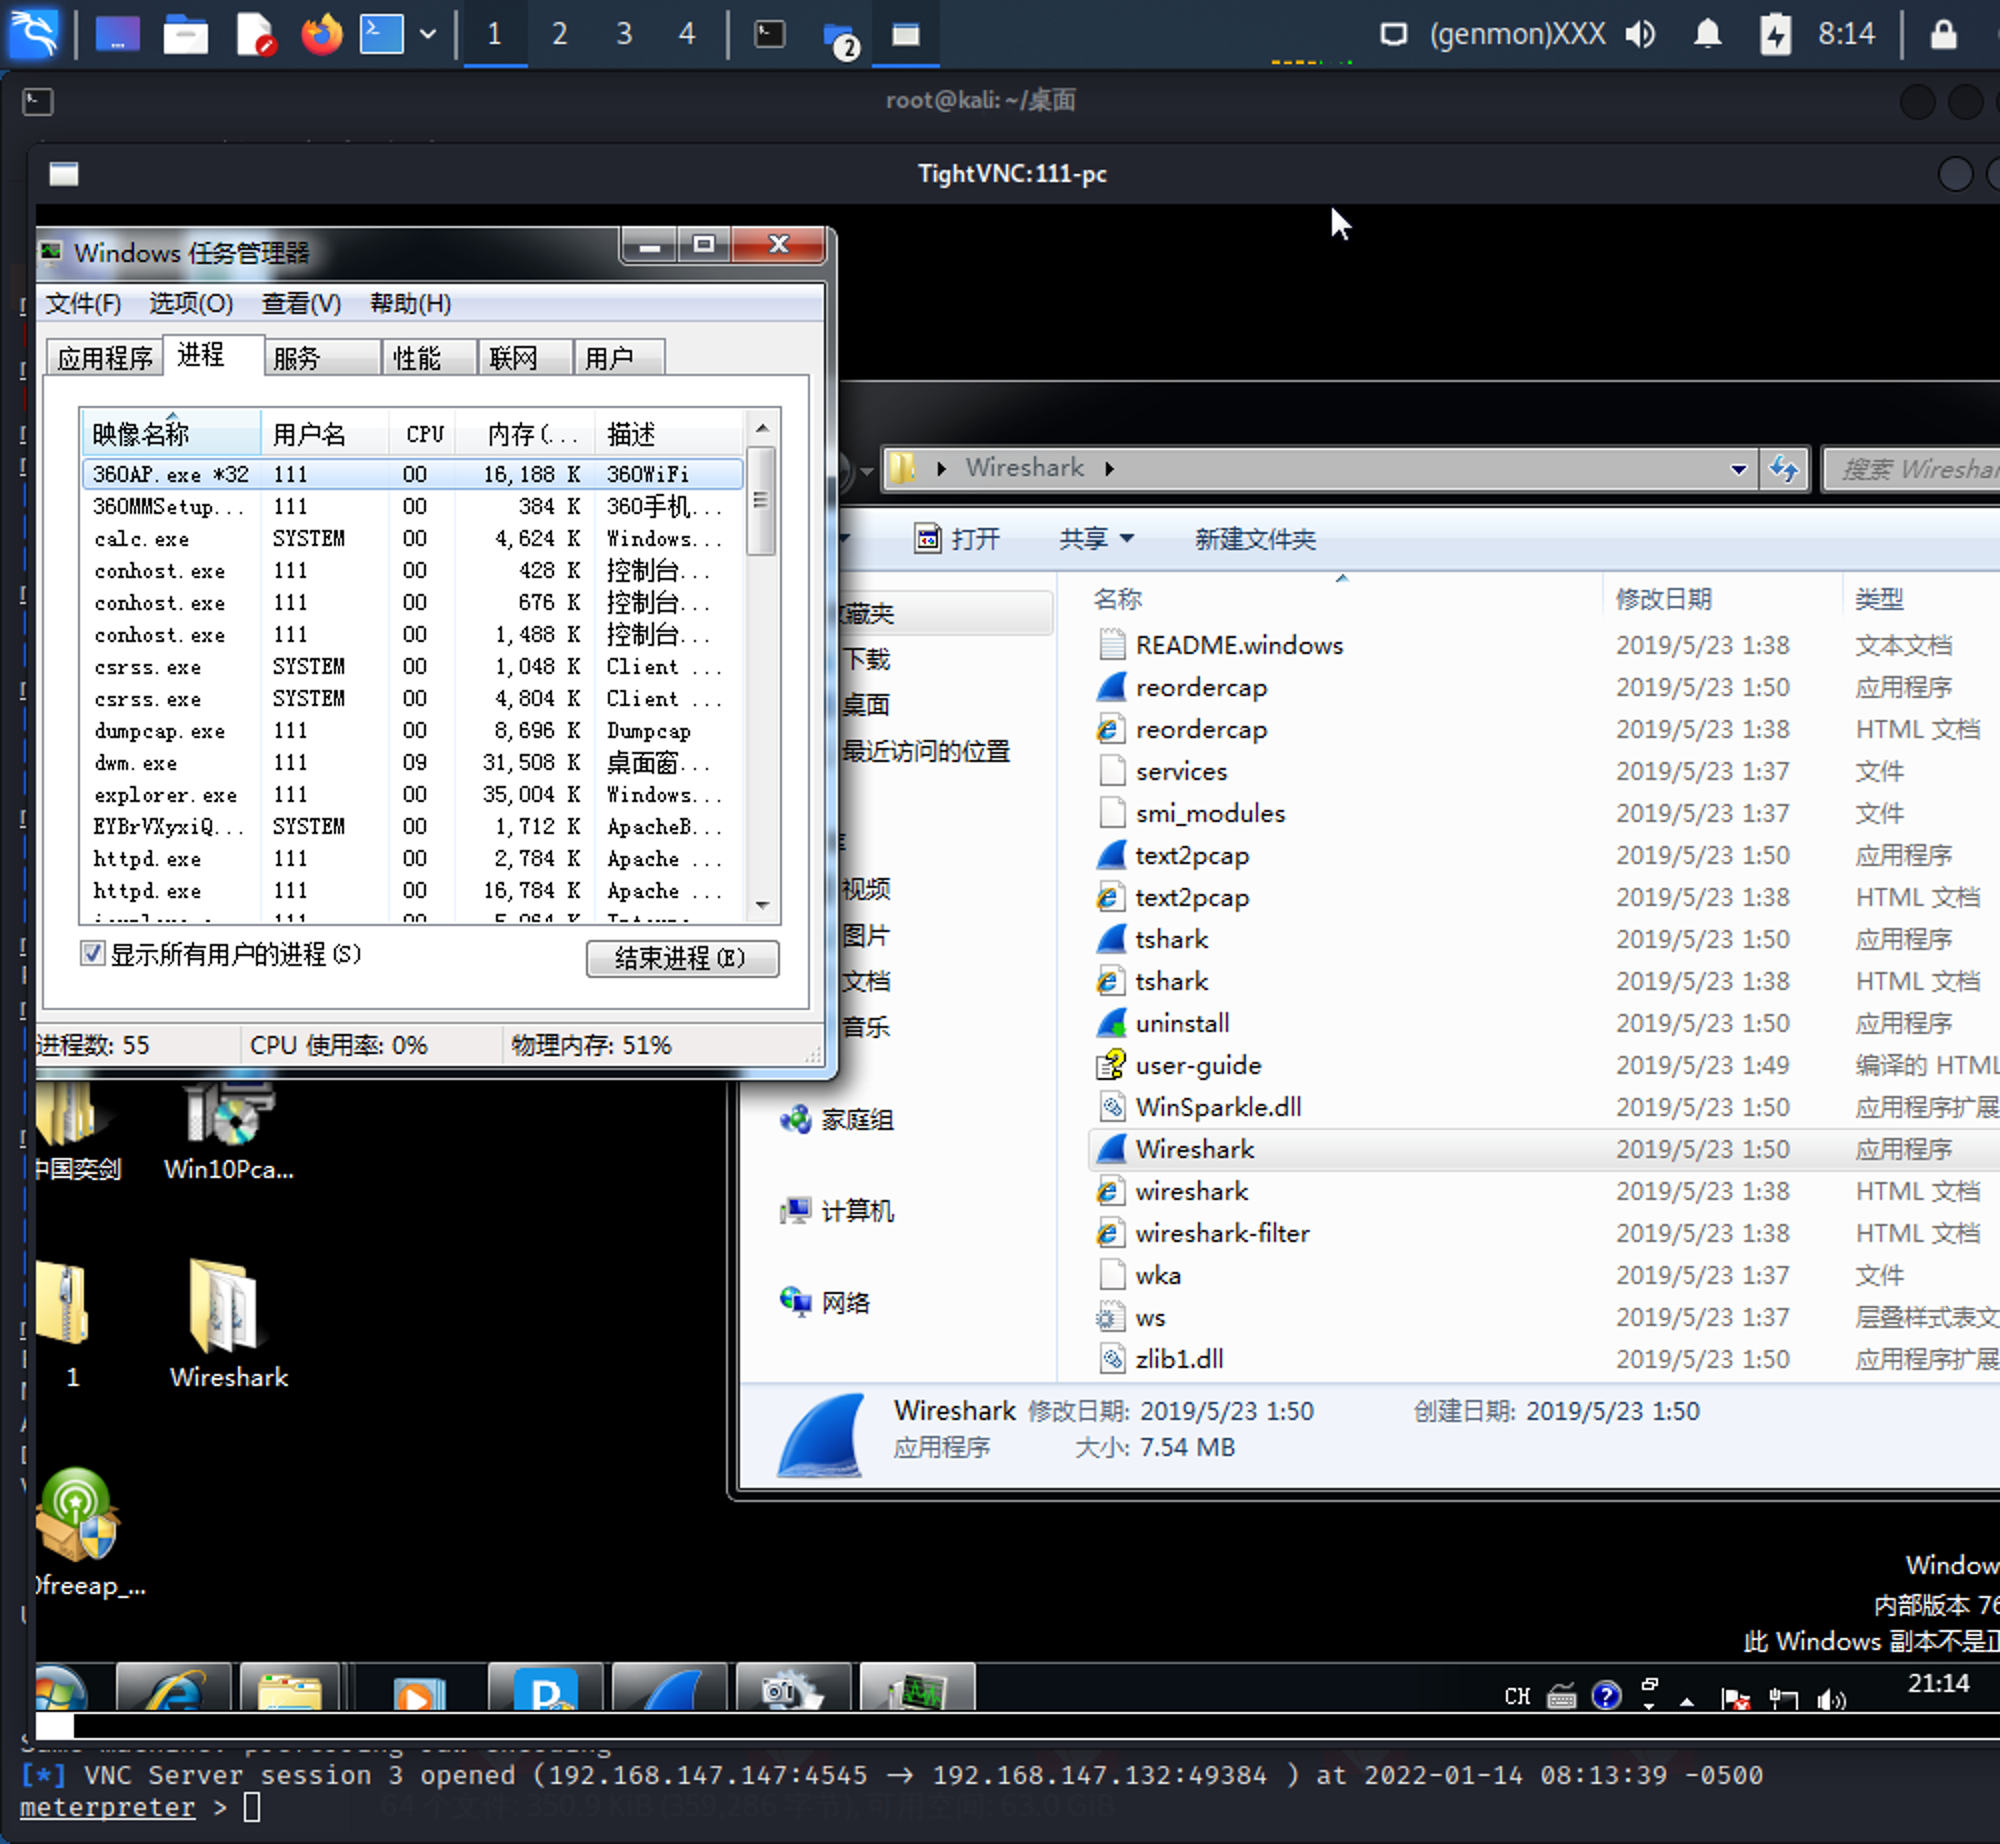Viewport: 2000px width, 1844px height.
Task: Click the process list scrollbar thumb
Action: pyautogui.click(x=762, y=501)
